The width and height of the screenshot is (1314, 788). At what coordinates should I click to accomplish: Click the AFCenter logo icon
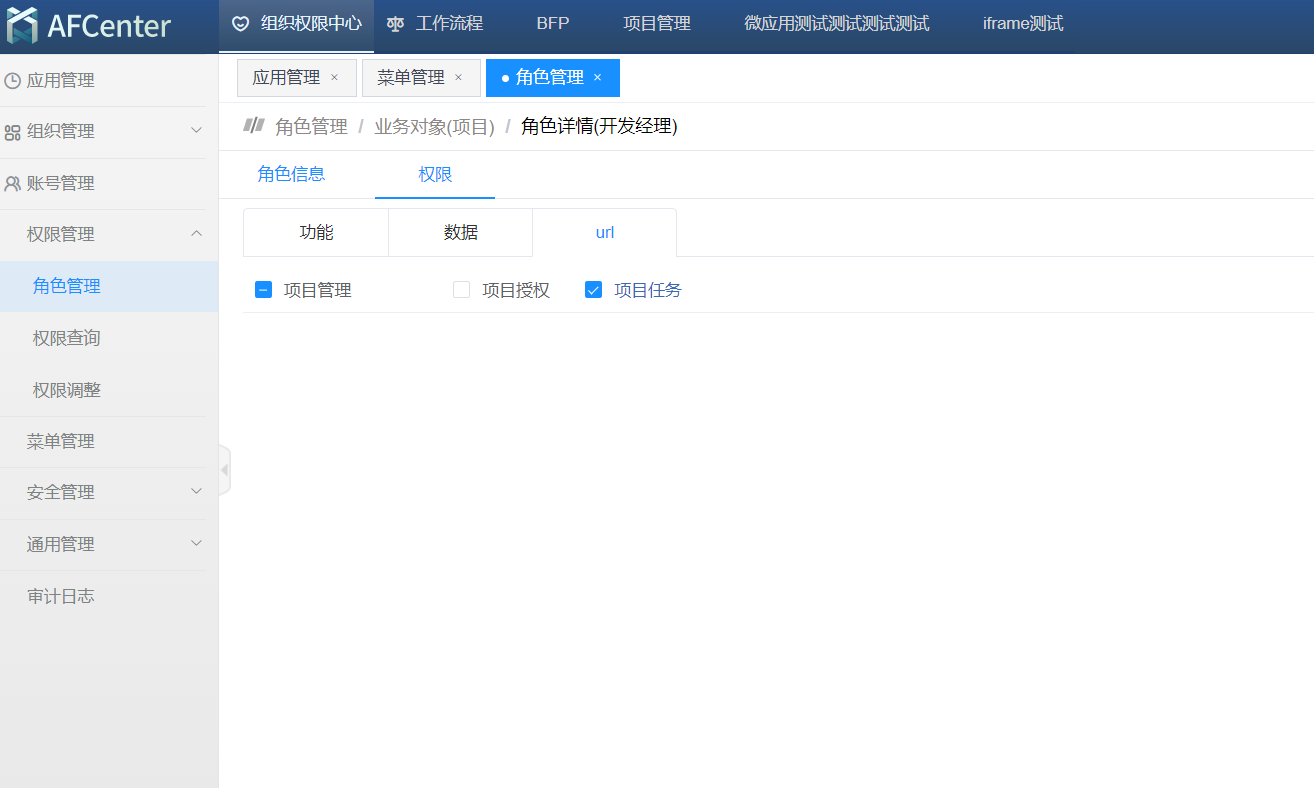pos(22,26)
